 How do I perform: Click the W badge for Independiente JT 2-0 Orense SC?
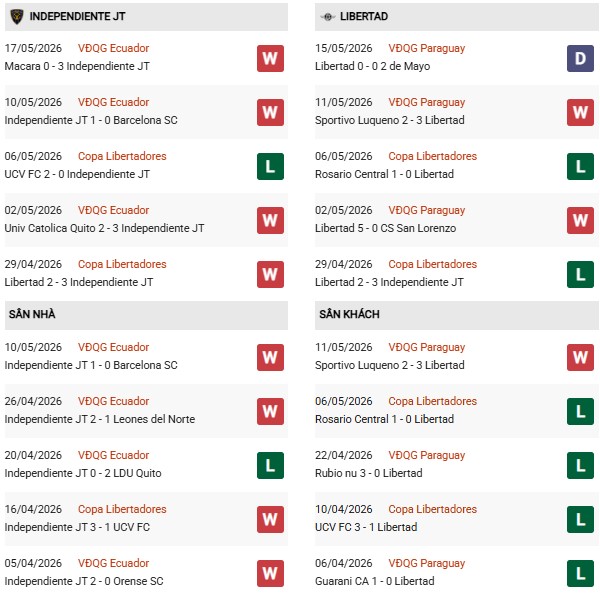270,573
